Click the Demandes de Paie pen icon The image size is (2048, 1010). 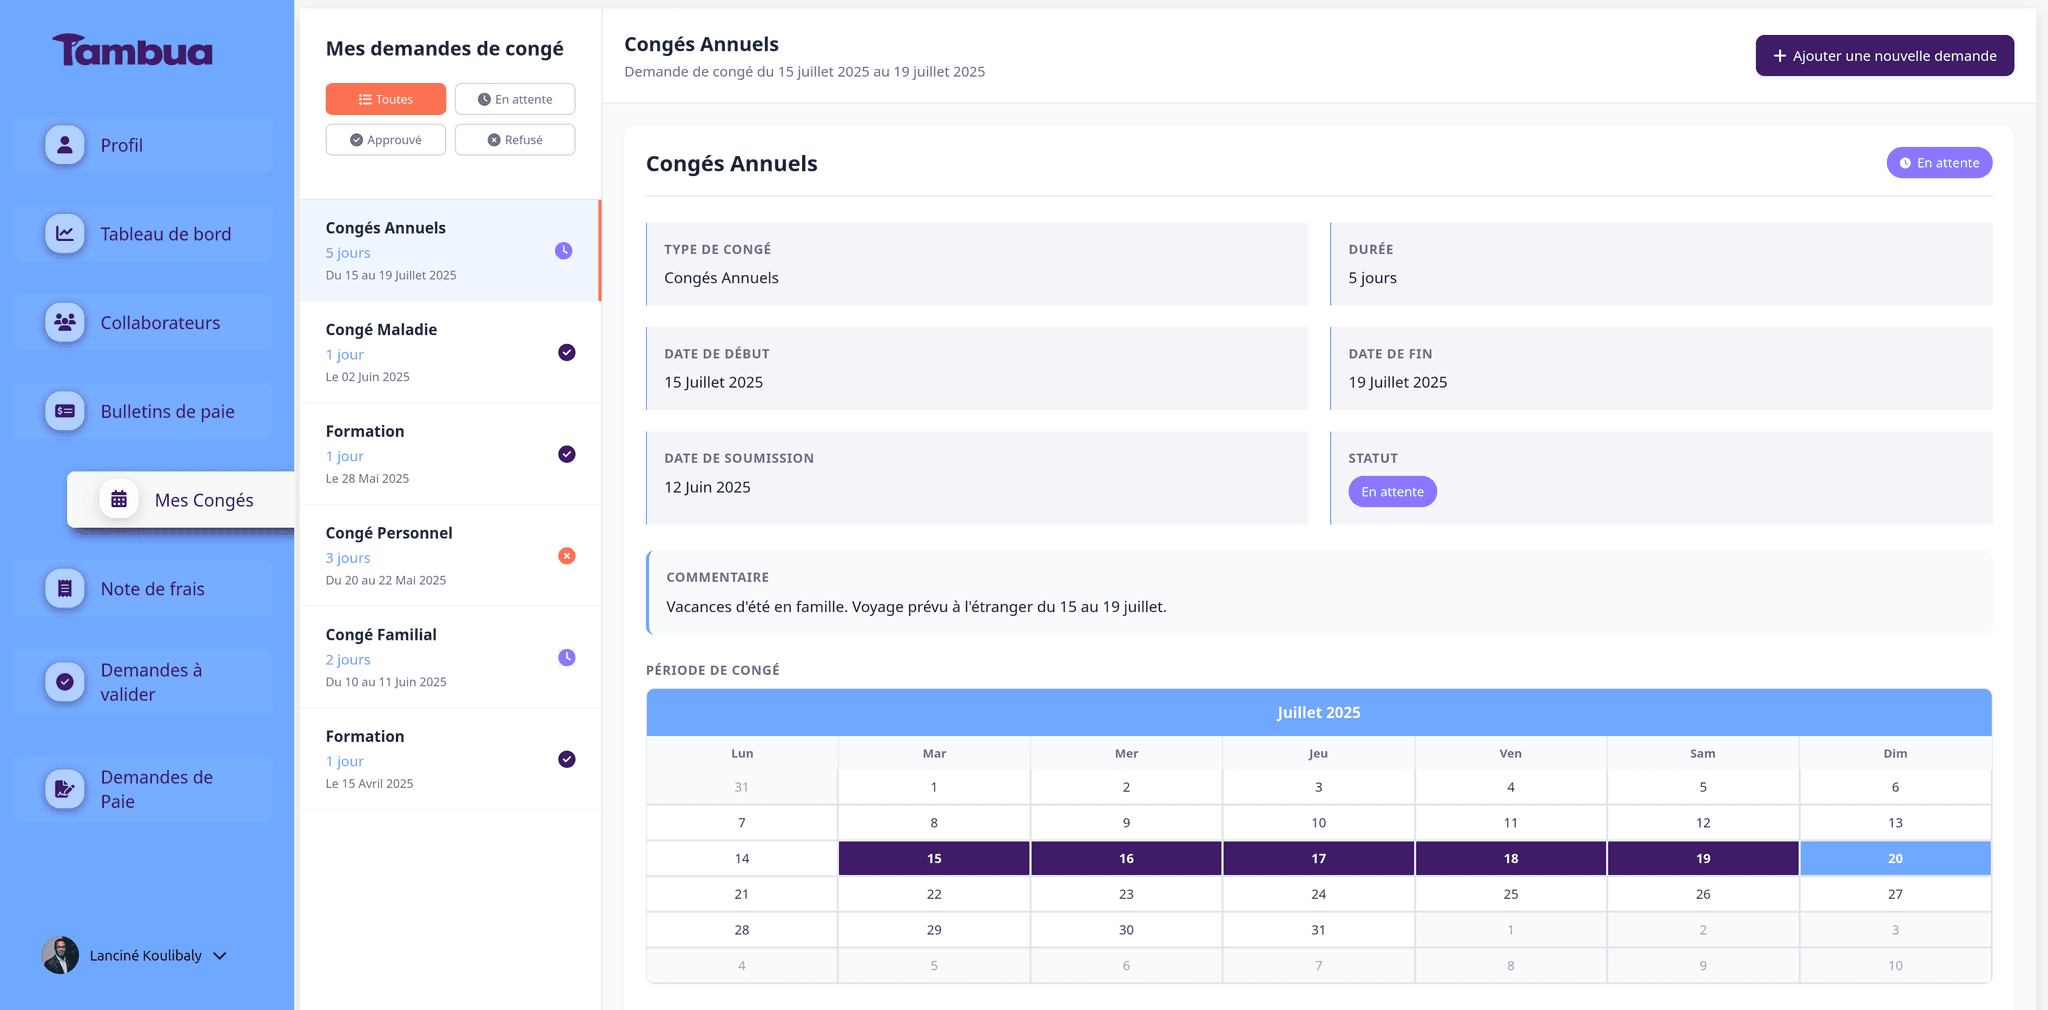point(64,788)
